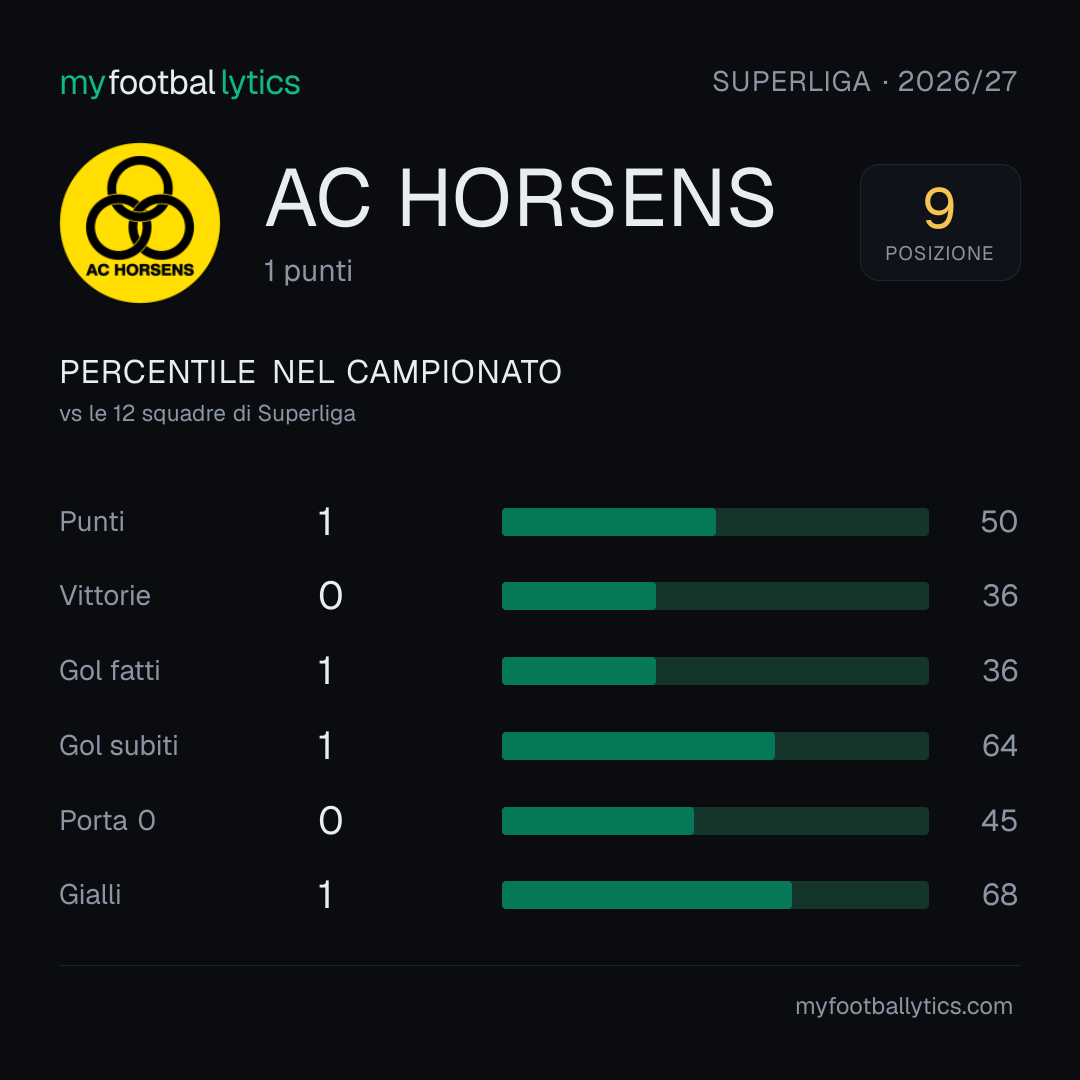Screen dimensions: 1080x1080
Task: Select the Punti stat label
Action: pyautogui.click(x=92, y=521)
